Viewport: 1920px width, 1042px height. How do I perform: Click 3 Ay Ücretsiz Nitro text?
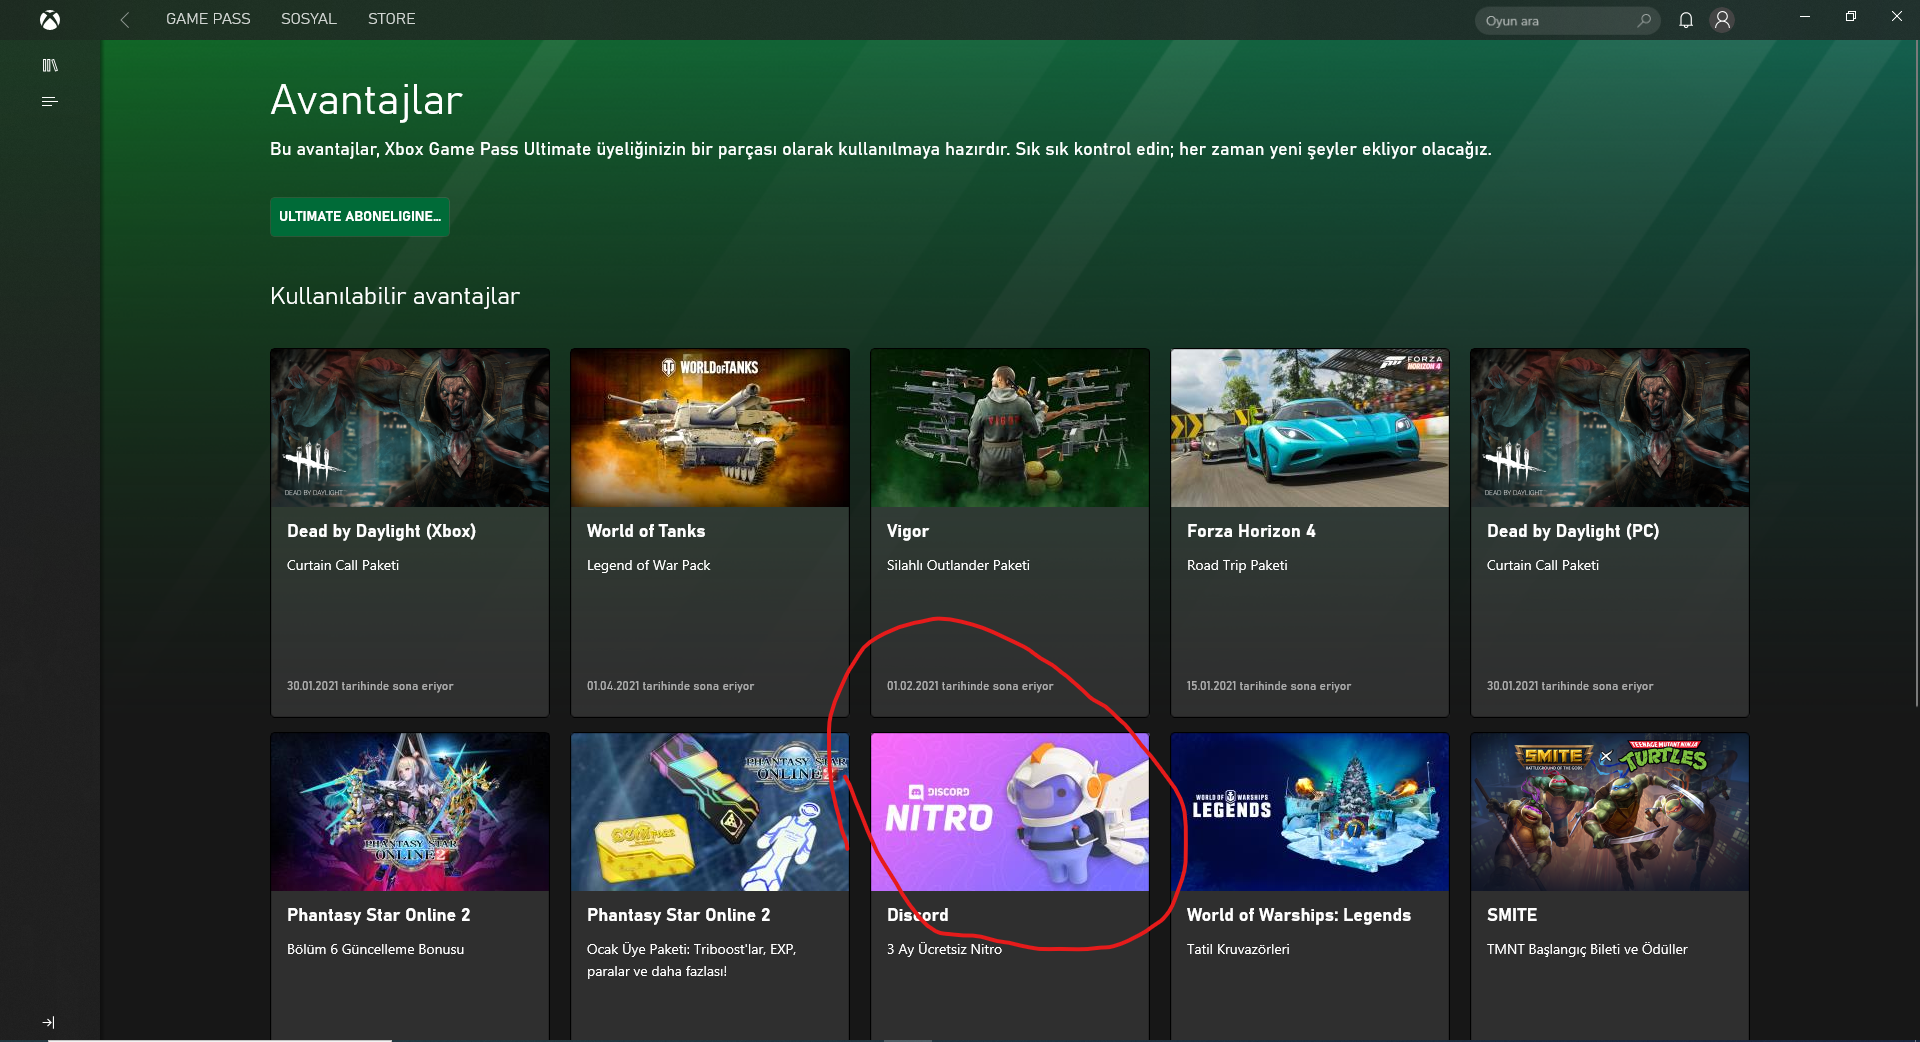[x=944, y=949]
